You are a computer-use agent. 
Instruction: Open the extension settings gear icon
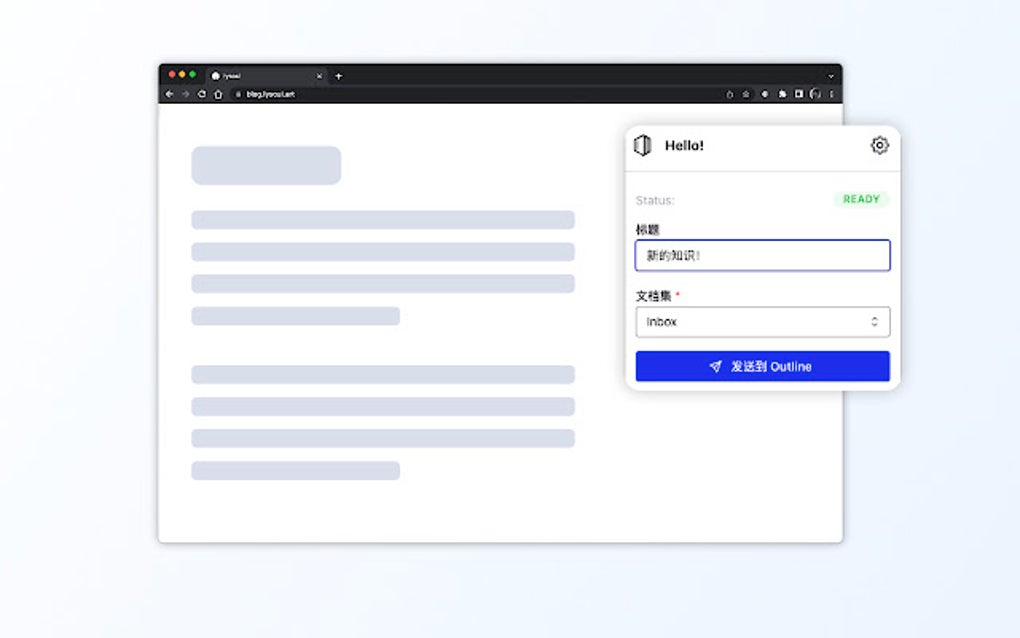coord(879,145)
